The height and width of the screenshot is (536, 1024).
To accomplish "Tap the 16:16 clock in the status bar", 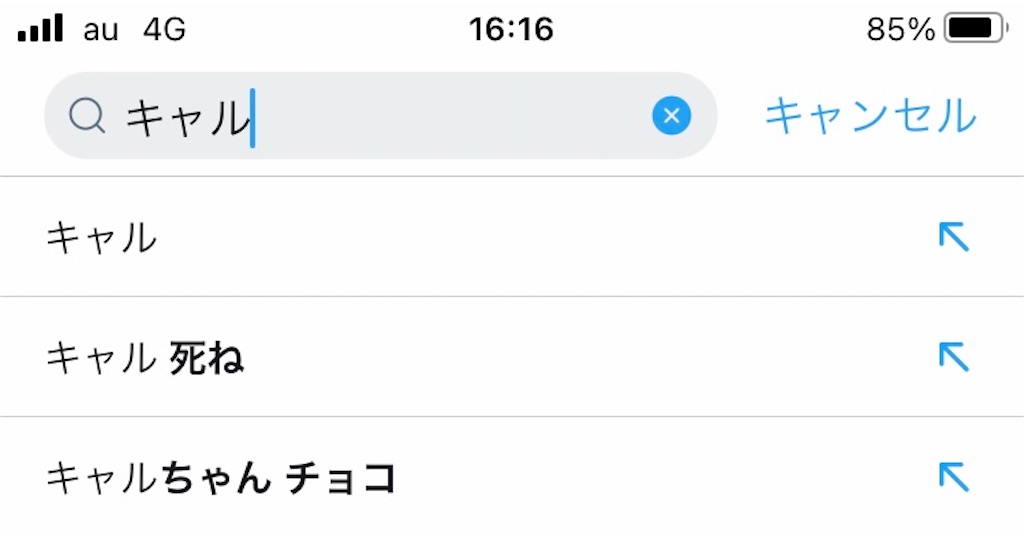I will tap(511, 30).
